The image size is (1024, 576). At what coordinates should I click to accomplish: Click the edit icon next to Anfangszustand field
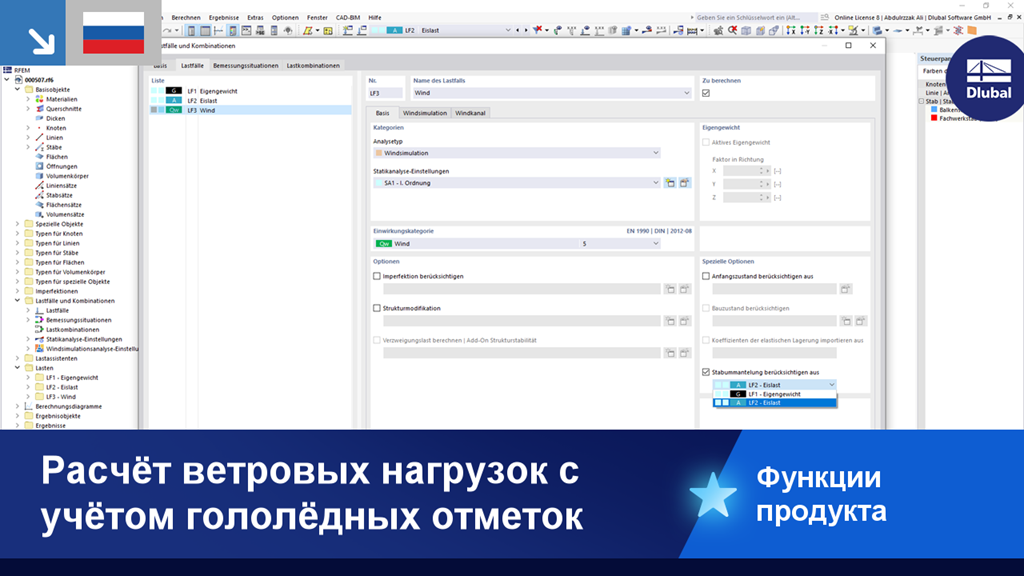click(x=845, y=289)
